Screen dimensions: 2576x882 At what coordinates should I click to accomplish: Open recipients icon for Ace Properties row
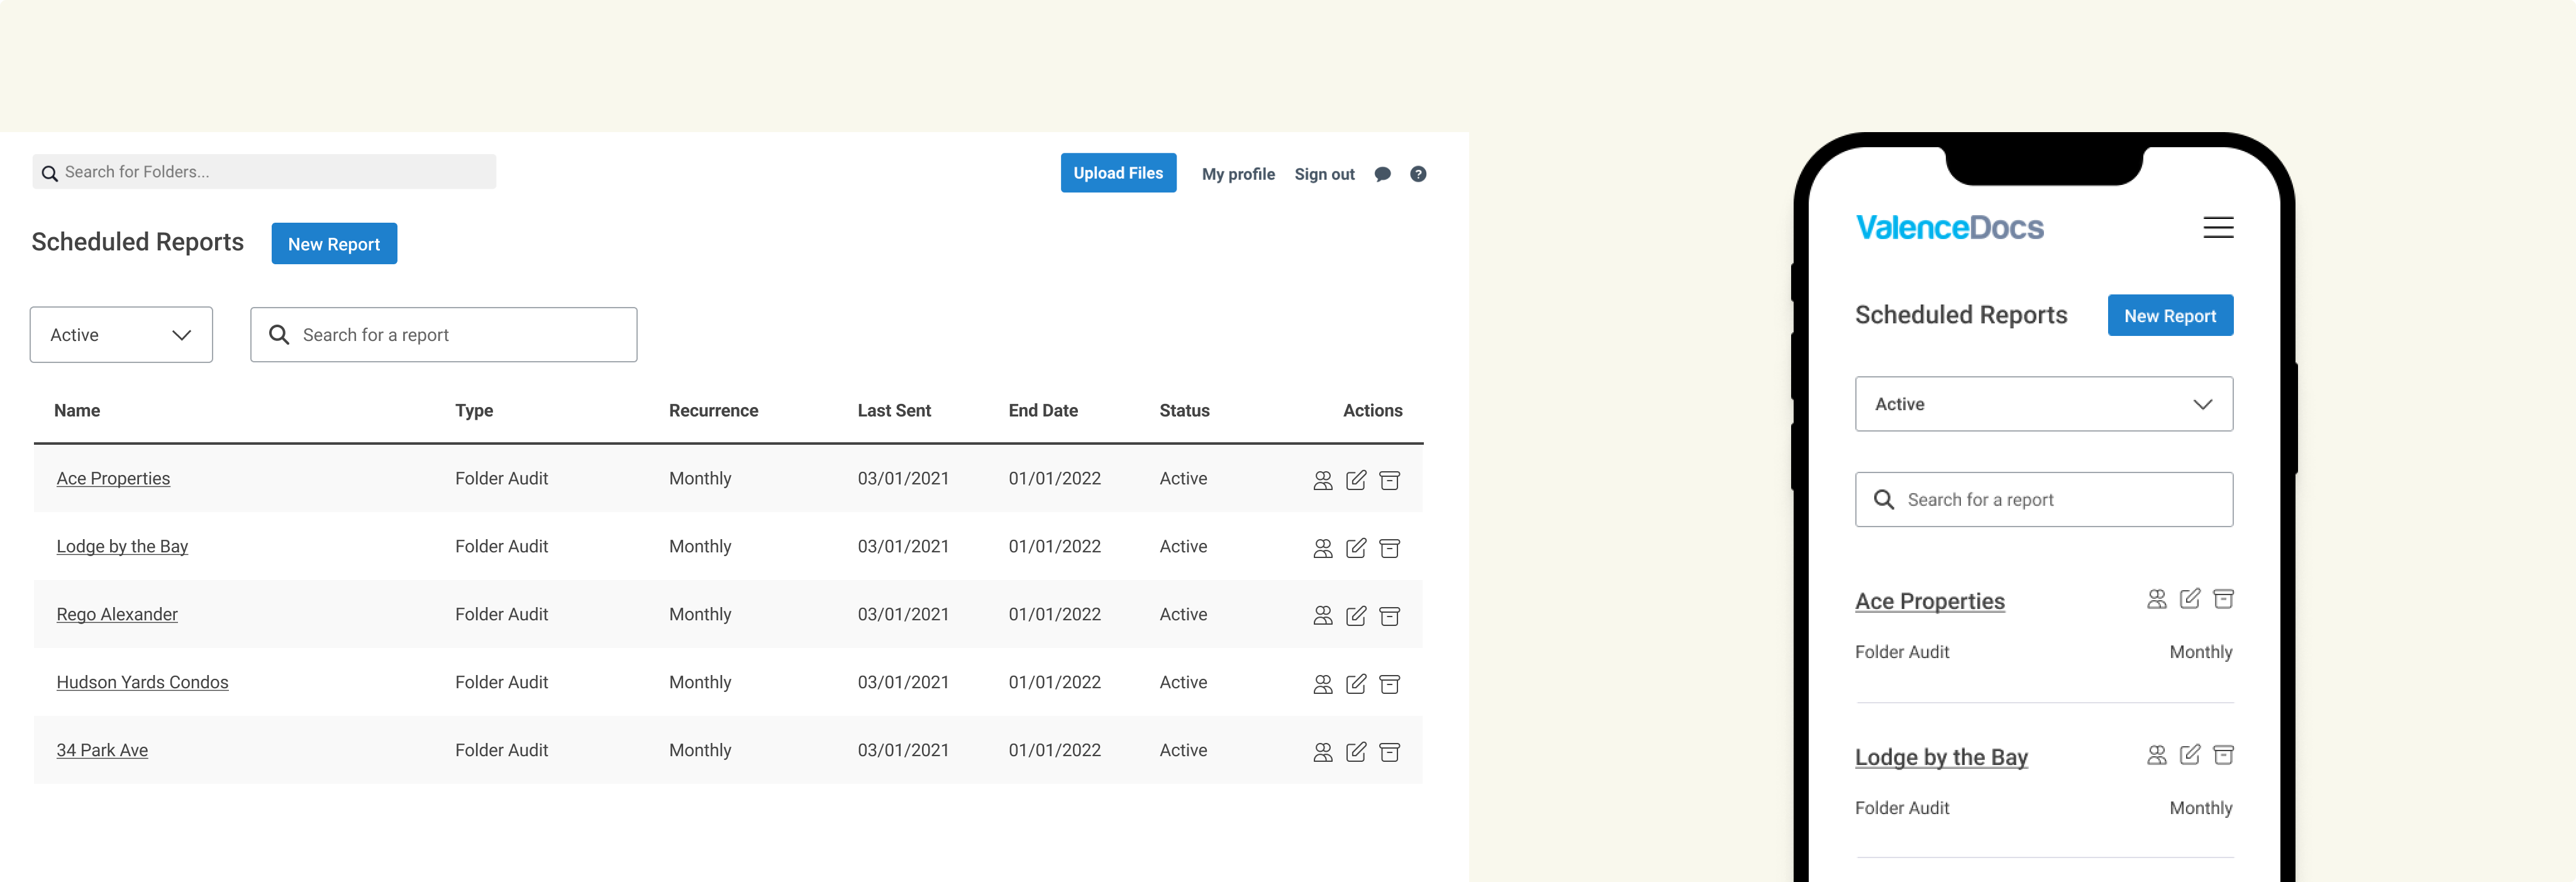coord(1323,480)
